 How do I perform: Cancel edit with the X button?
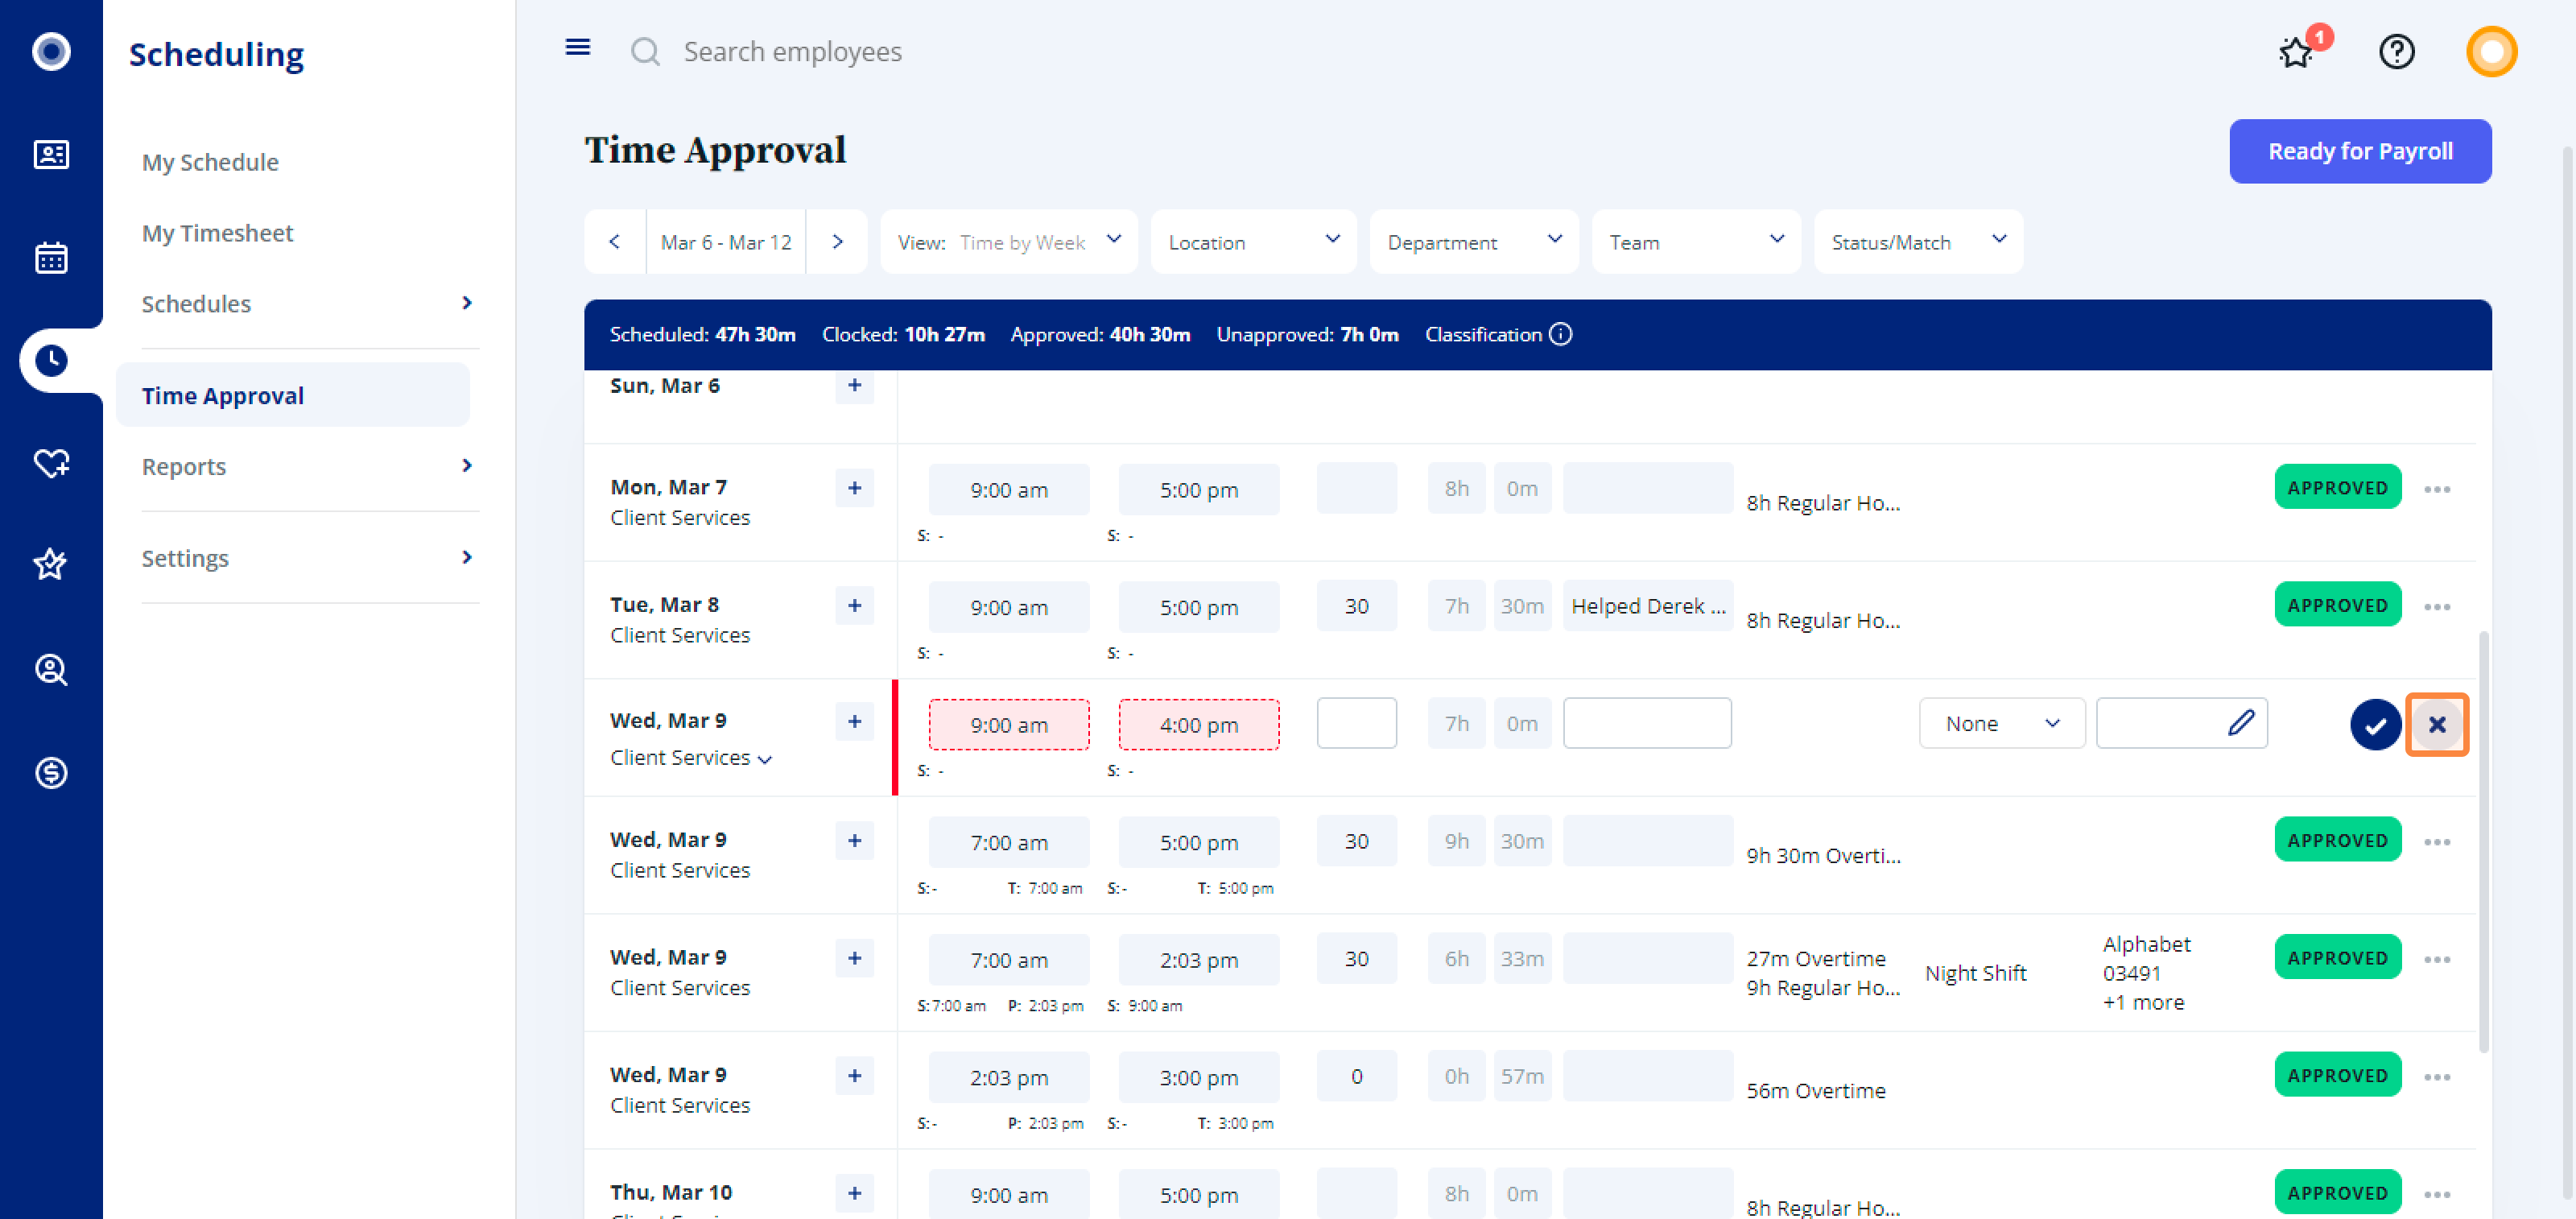[x=2437, y=724]
